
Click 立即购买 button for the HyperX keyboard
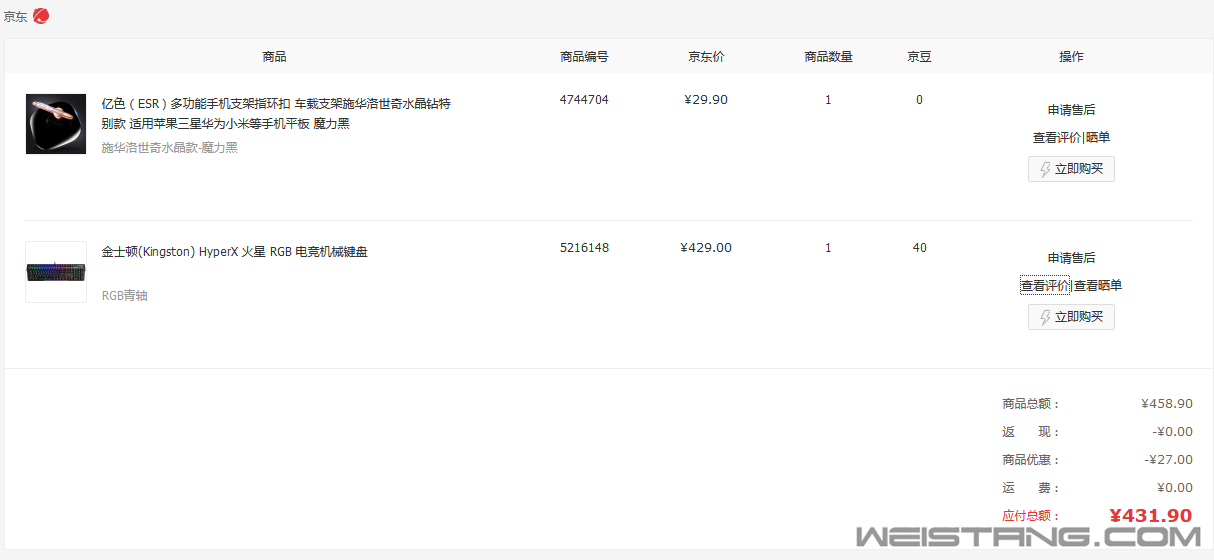pyautogui.click(x=1071, y=317)
